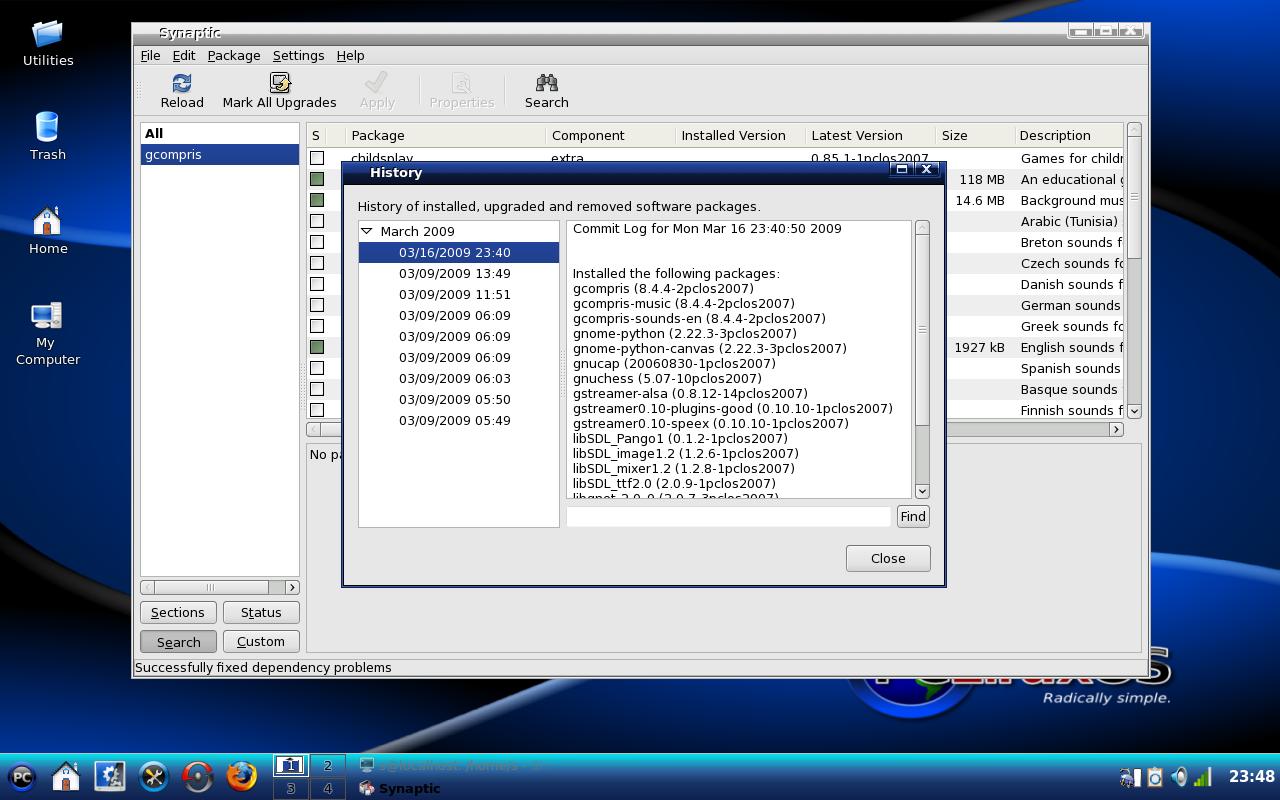Screen dimensions: 1280x800
Task: Click the red circular taskbar launcher icon
Action: [198, 776]
